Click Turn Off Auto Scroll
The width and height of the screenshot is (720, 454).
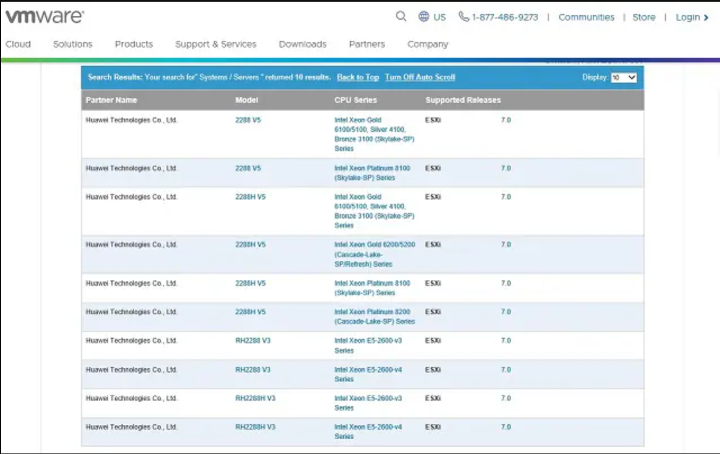pyautogui.click(x=420, y=77)
